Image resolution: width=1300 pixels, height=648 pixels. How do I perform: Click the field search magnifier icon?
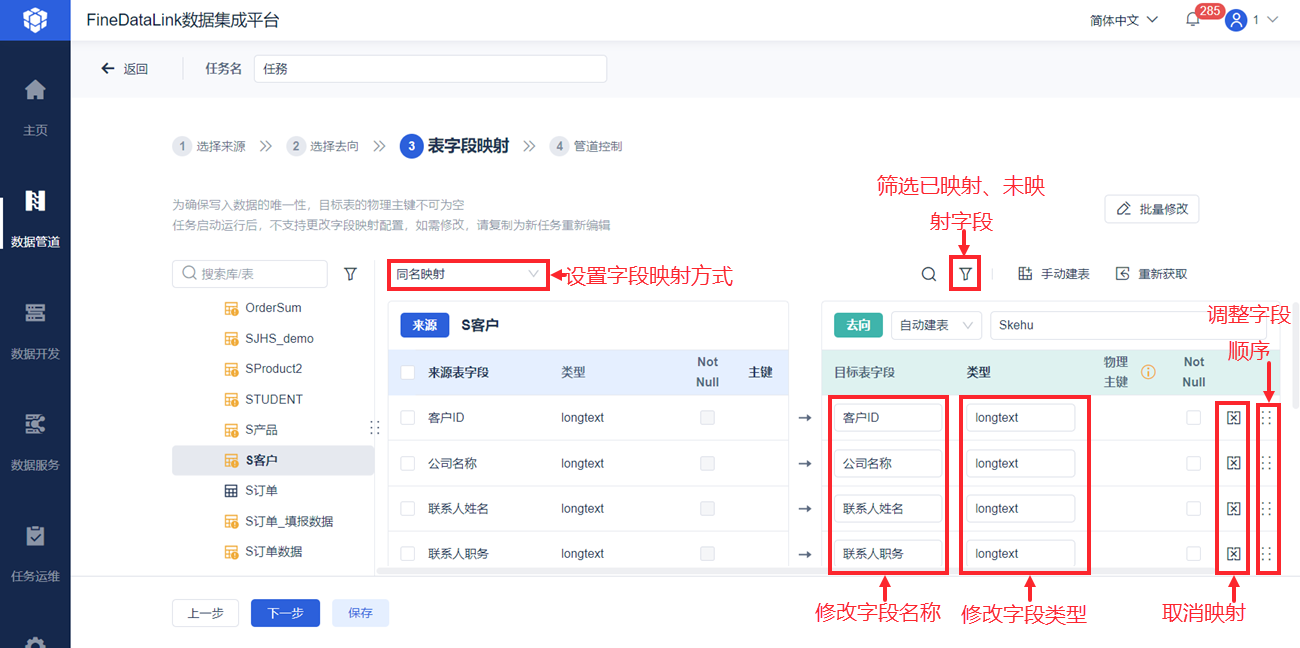[x=929, y=274]
